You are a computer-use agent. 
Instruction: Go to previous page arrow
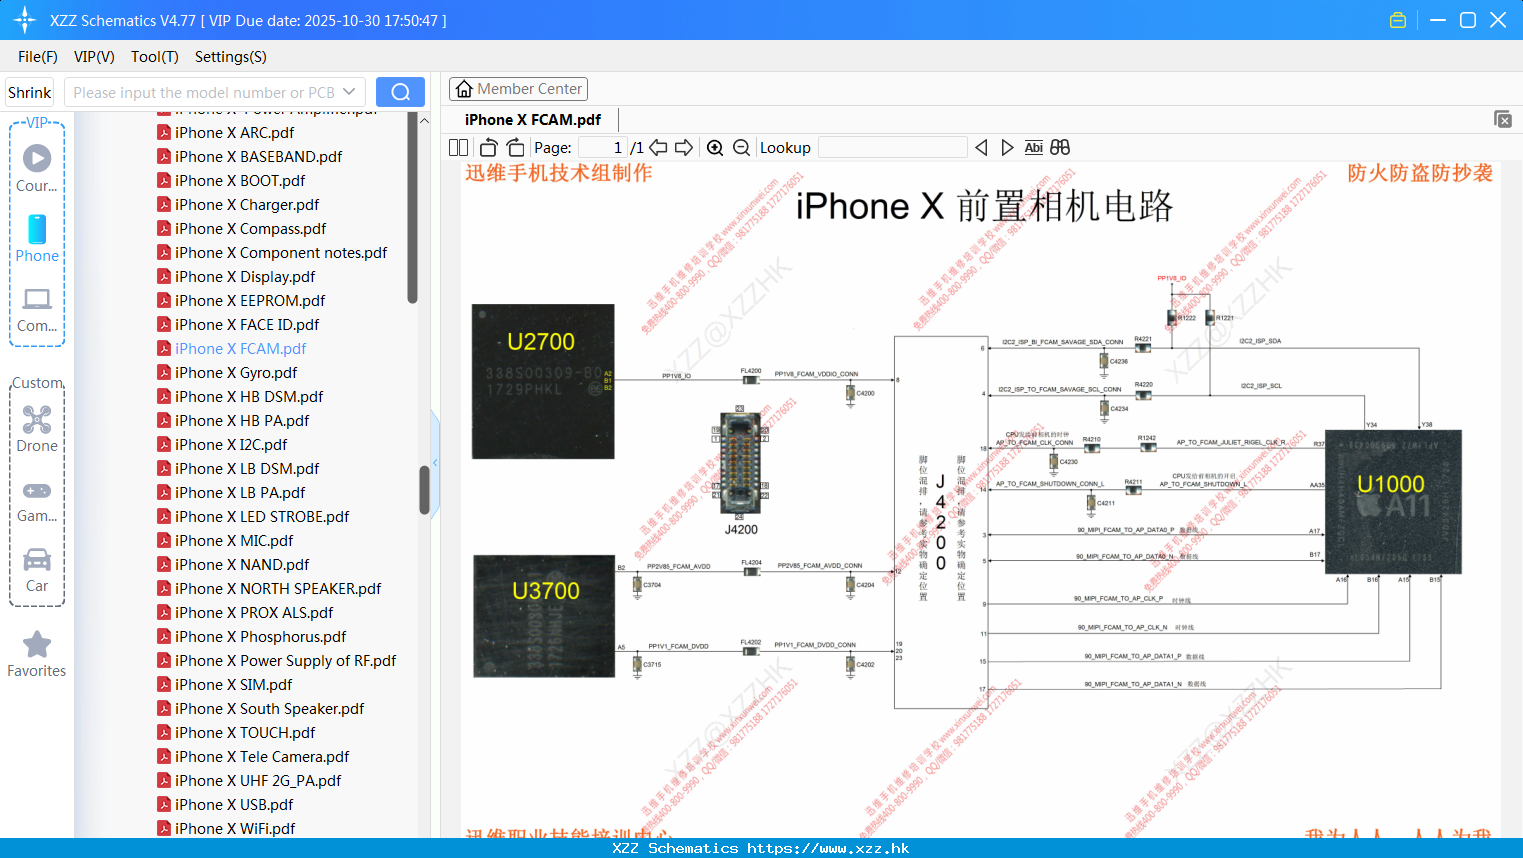tap(658, 147)
